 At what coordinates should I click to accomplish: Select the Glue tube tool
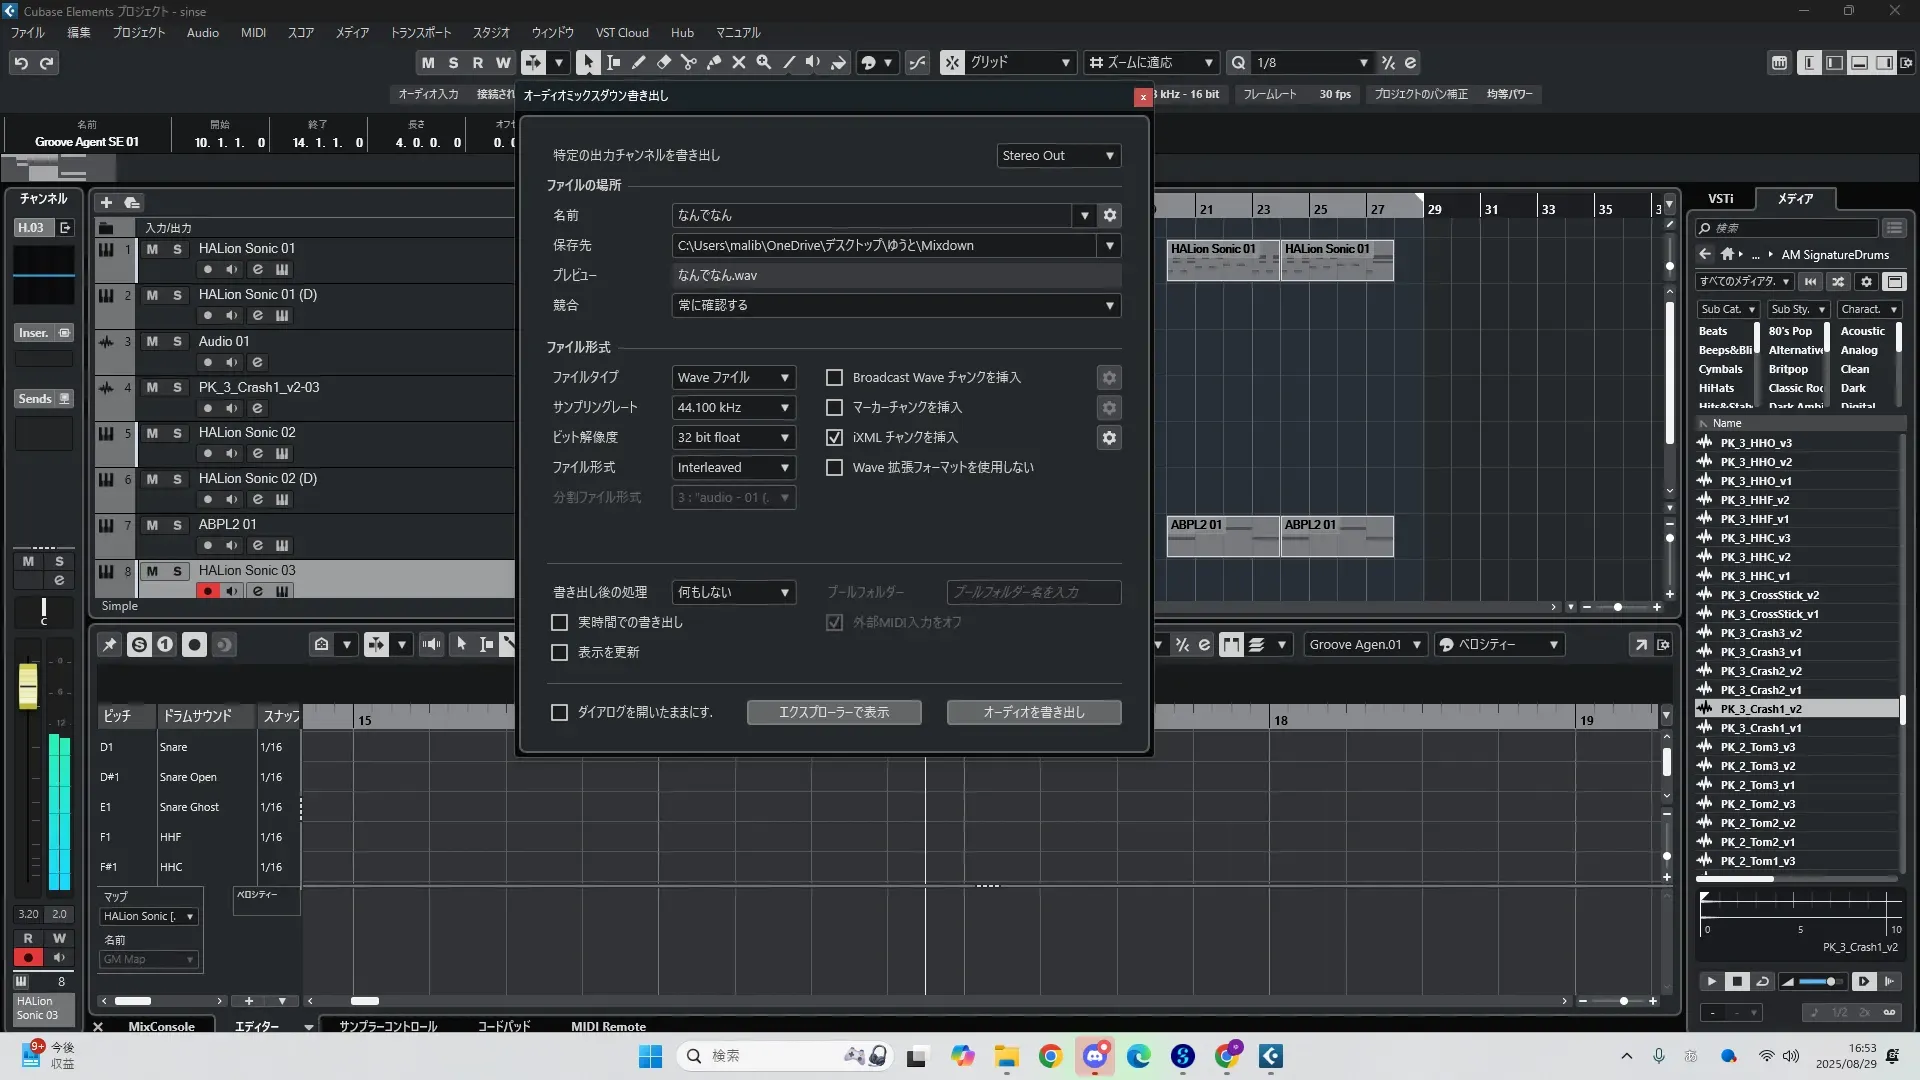[x=714, y=62]
